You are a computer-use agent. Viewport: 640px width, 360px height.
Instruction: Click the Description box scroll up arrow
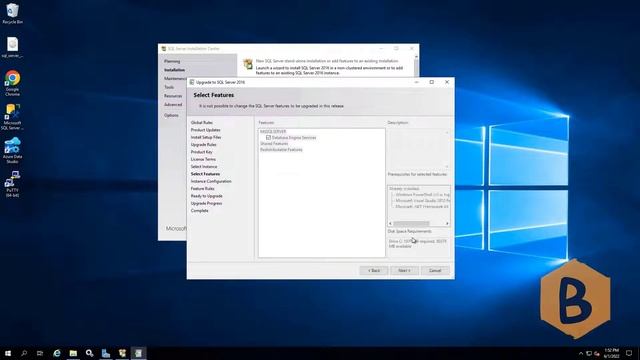[447, 132]
